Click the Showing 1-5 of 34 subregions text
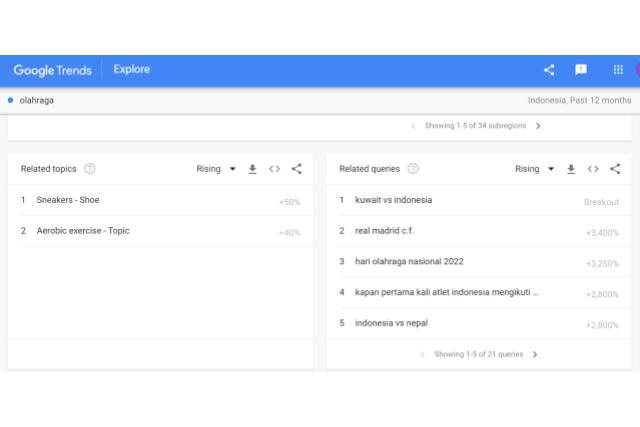Screen dimensions: 640x427 click(x=476, y=126)
